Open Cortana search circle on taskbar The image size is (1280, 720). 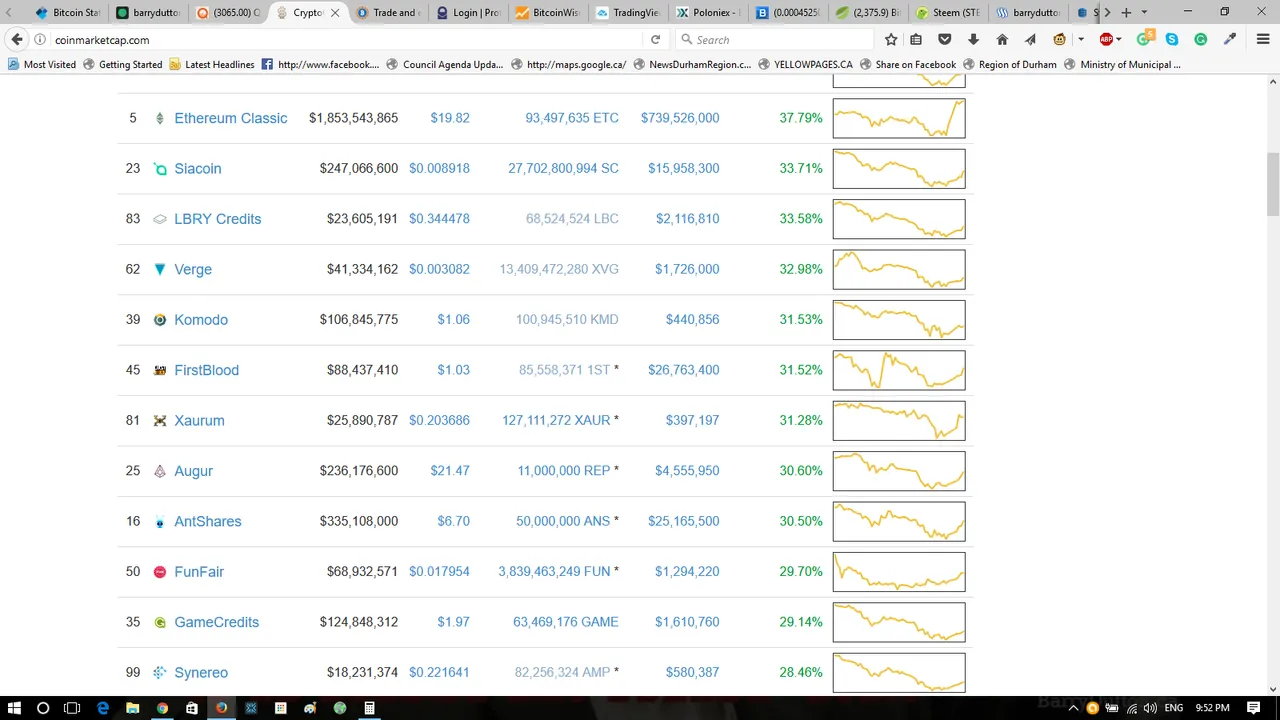click(x=43, y=708)
